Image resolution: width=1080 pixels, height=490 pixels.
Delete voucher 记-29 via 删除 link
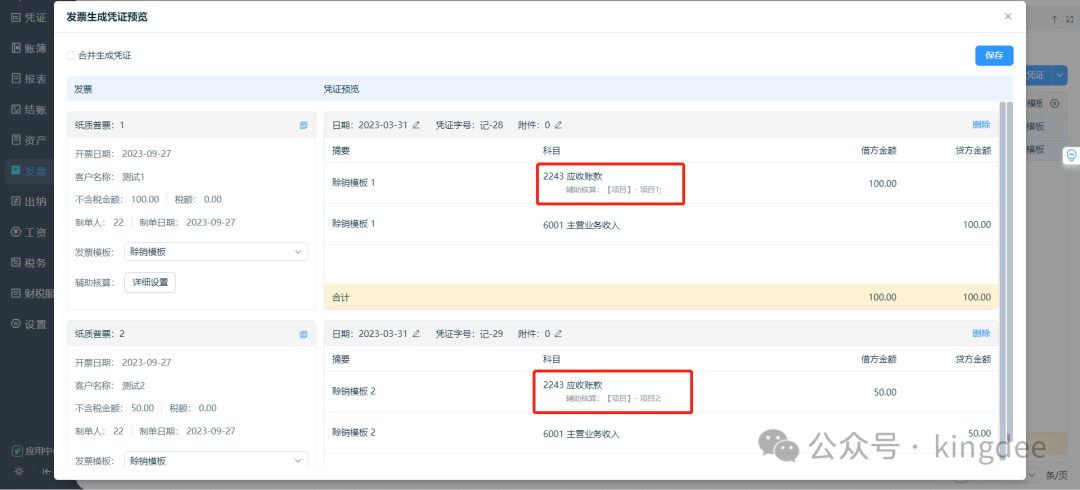pos(980,334)
